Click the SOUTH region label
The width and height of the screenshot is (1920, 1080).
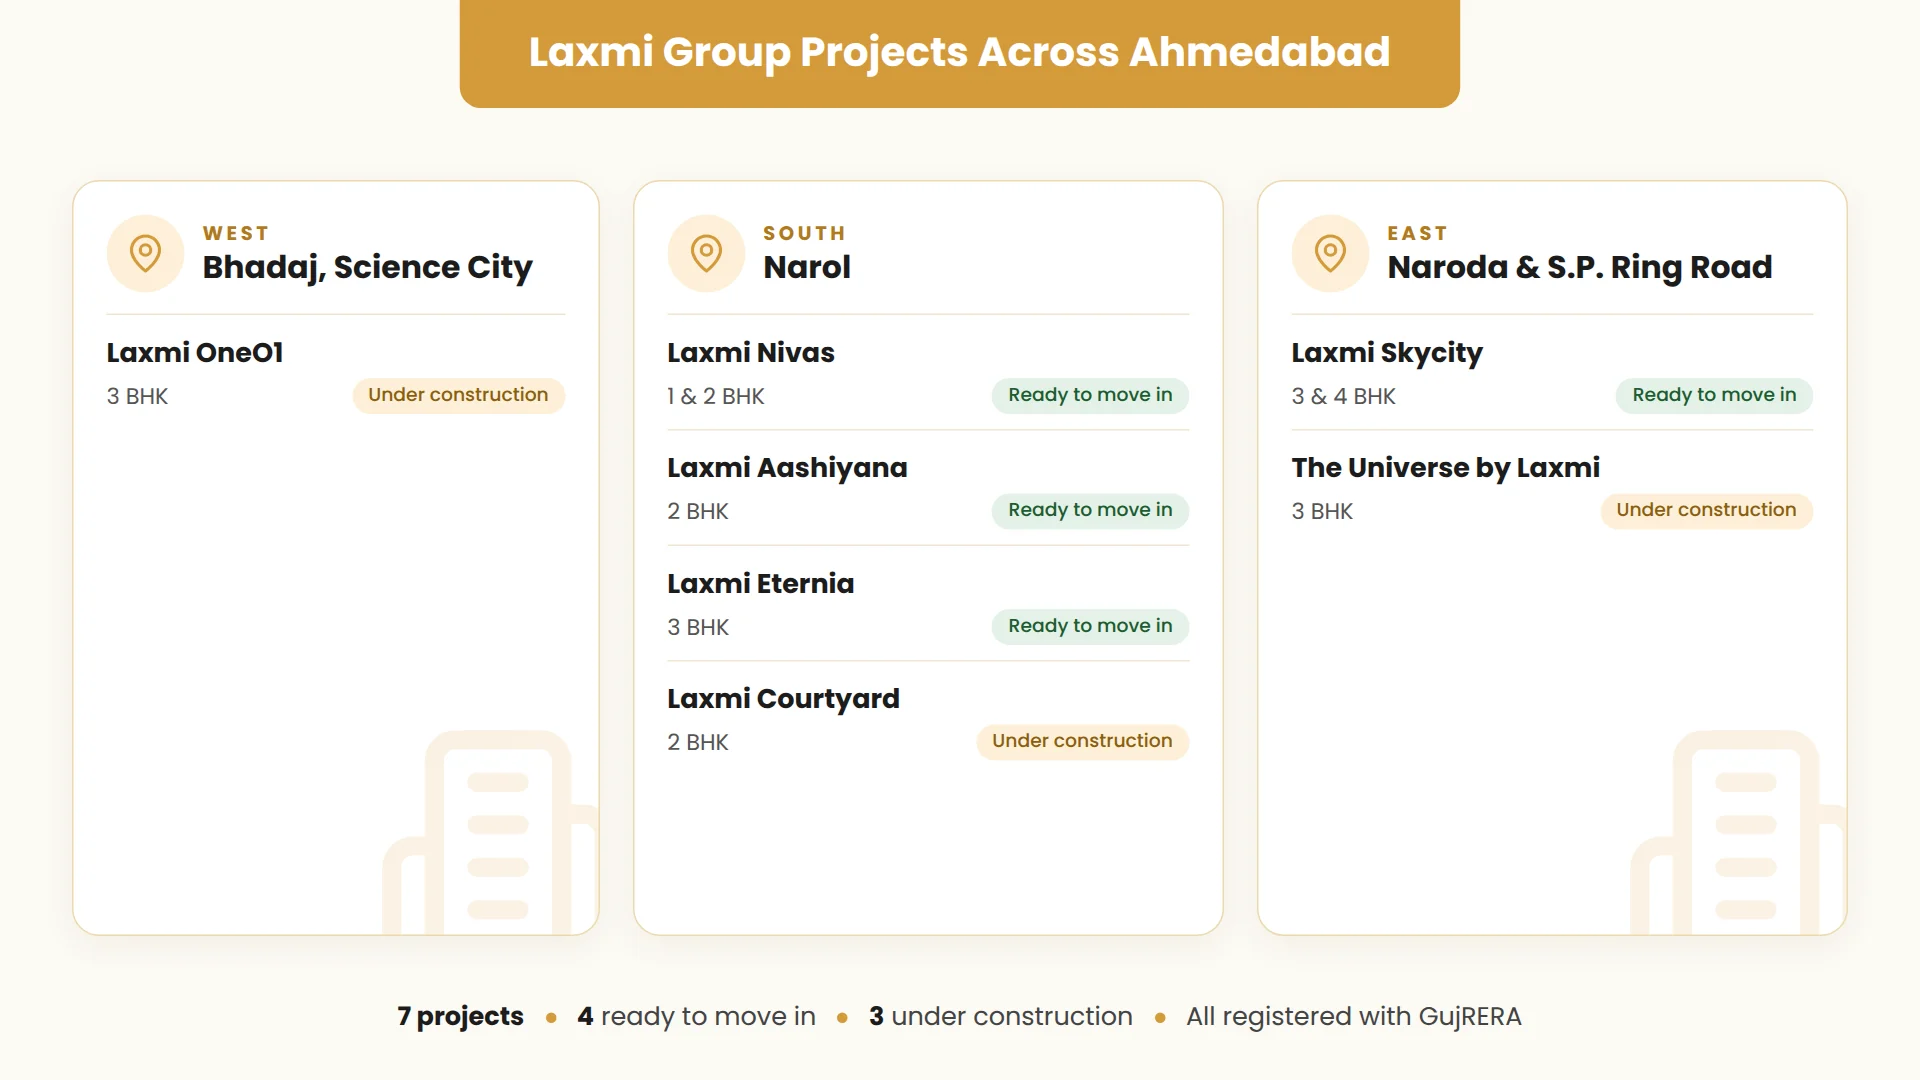click(804, 233)
